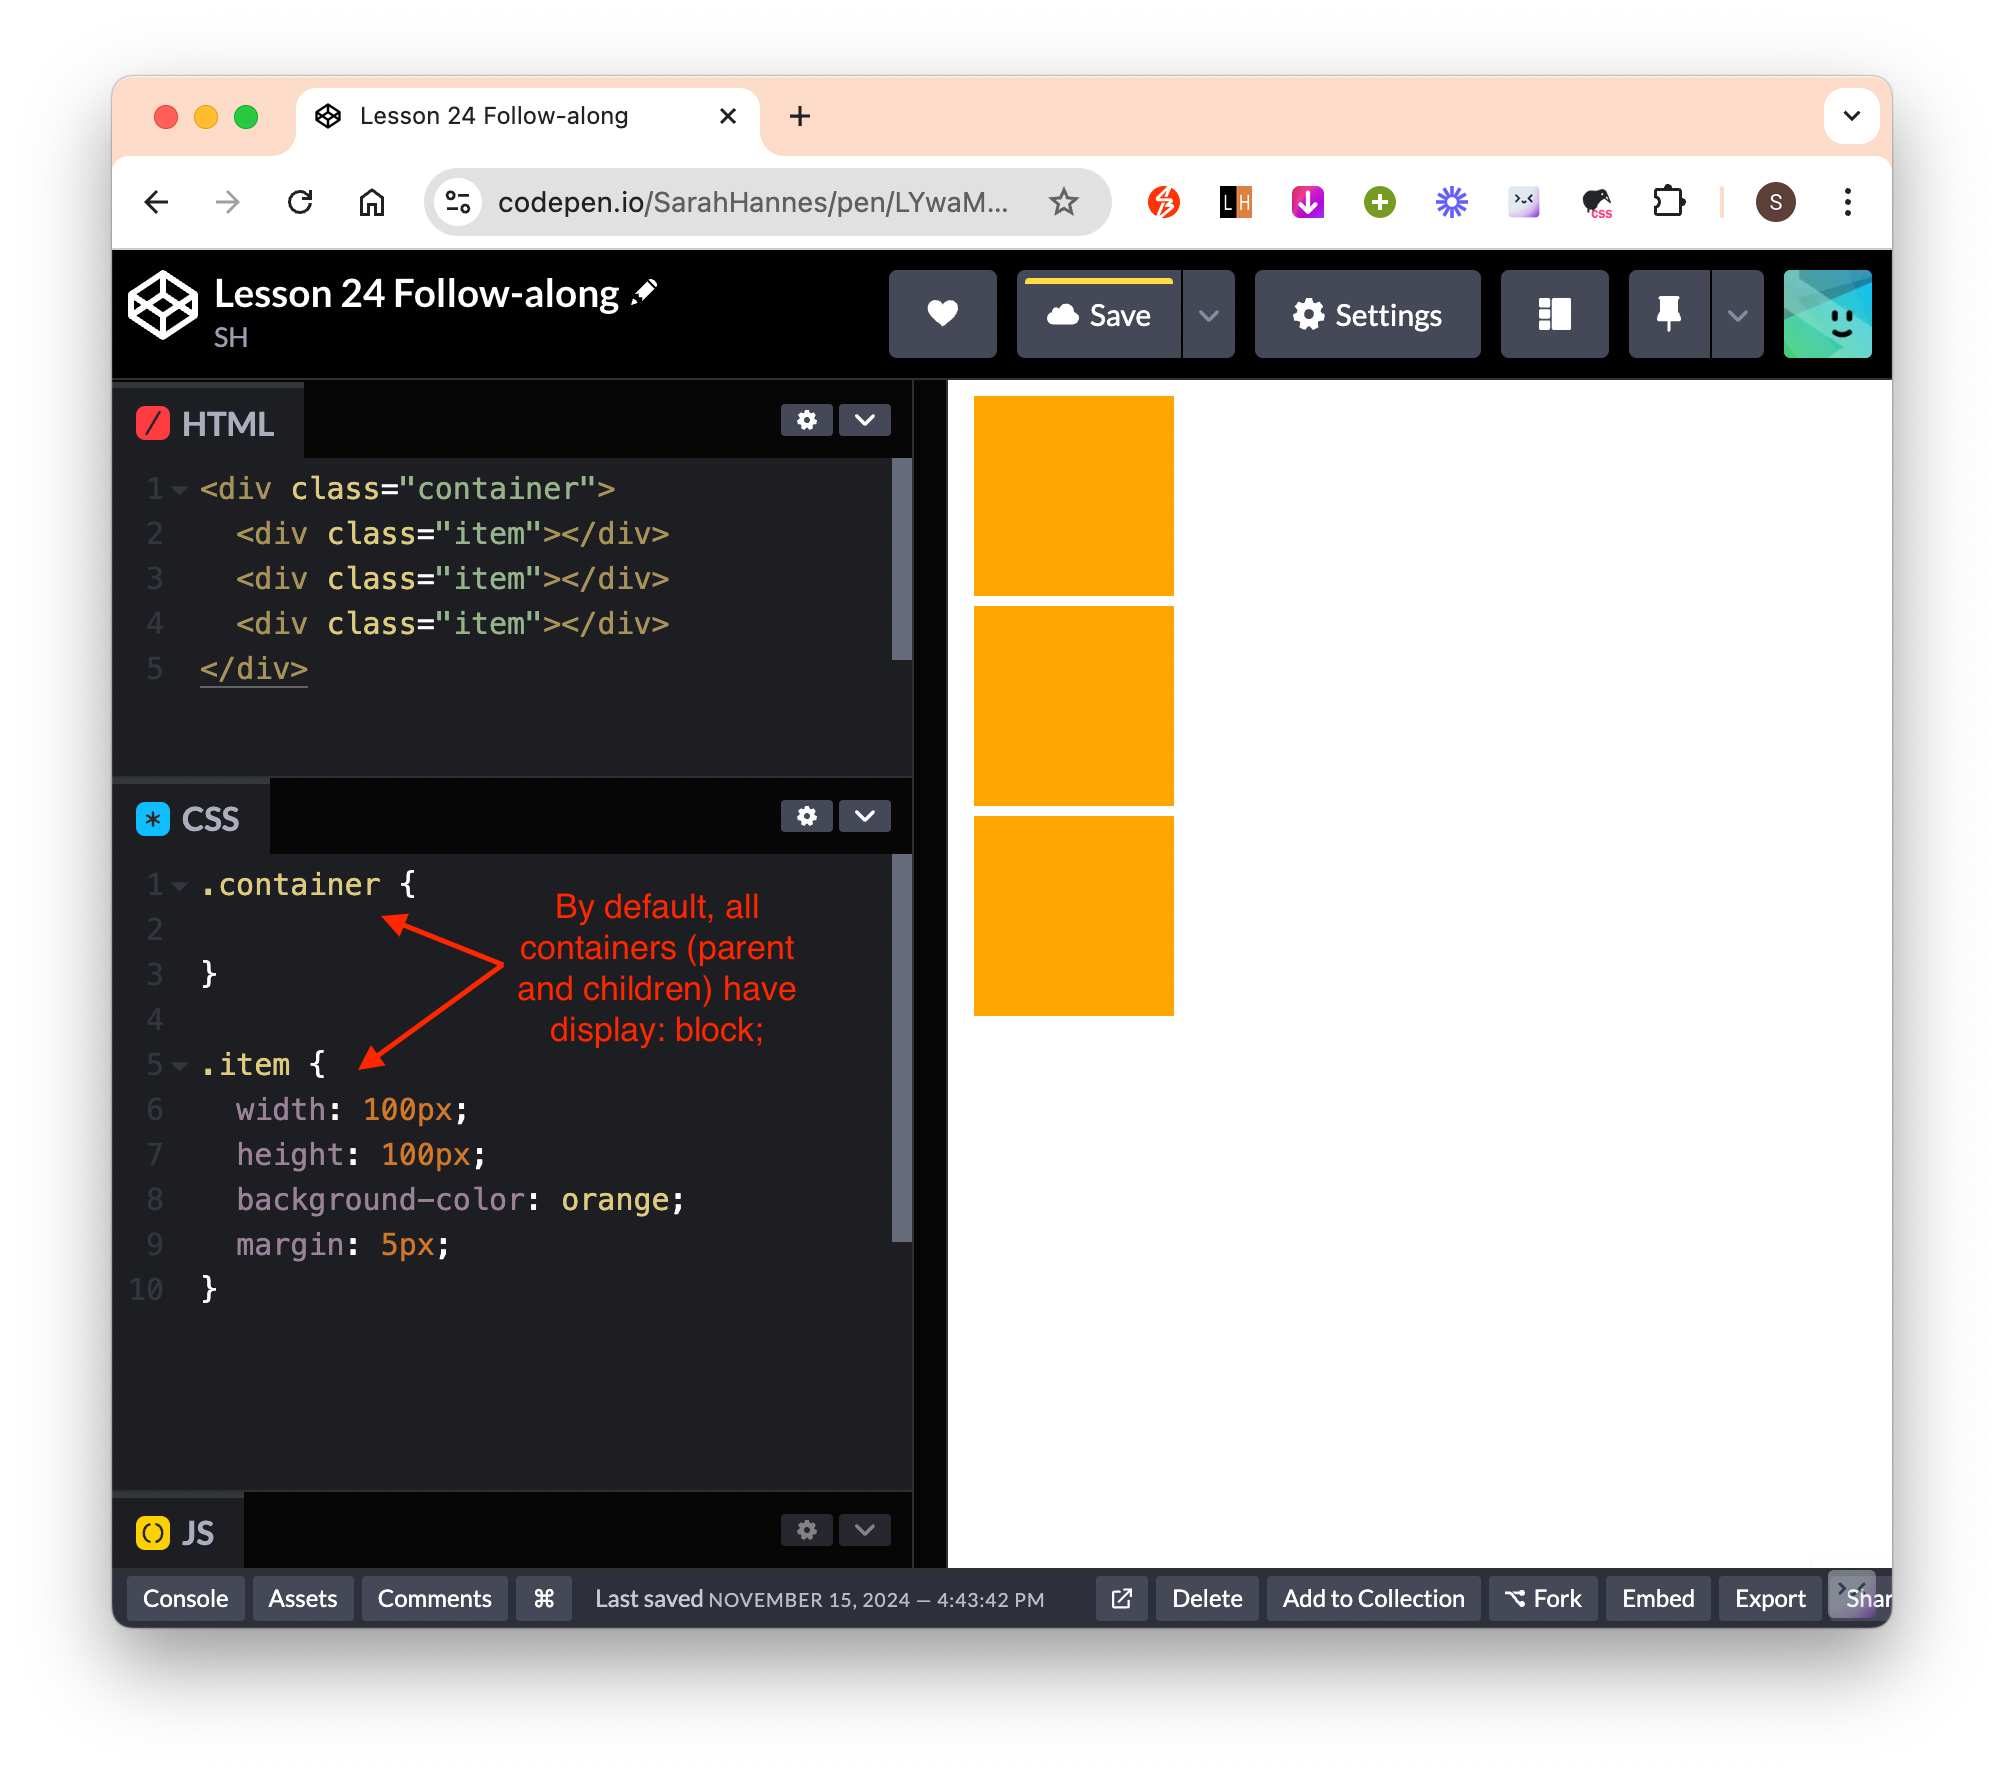2004x1776 pixels.
Task: Open the Embed option
Action: [1658, 1598]
